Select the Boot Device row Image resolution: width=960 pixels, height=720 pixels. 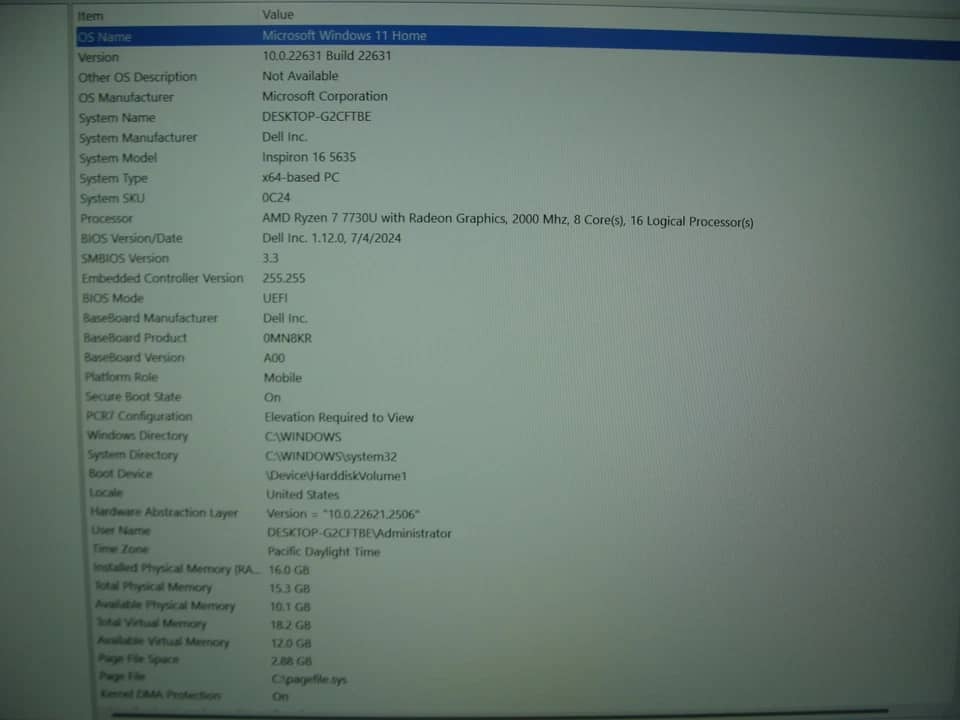coord(120,473)
